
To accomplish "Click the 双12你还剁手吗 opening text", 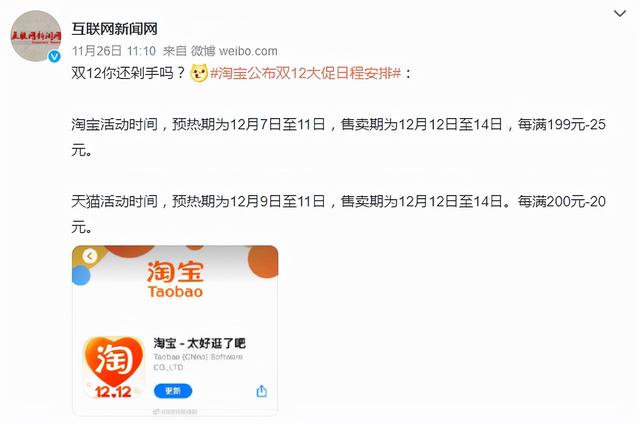I will 129,73.
